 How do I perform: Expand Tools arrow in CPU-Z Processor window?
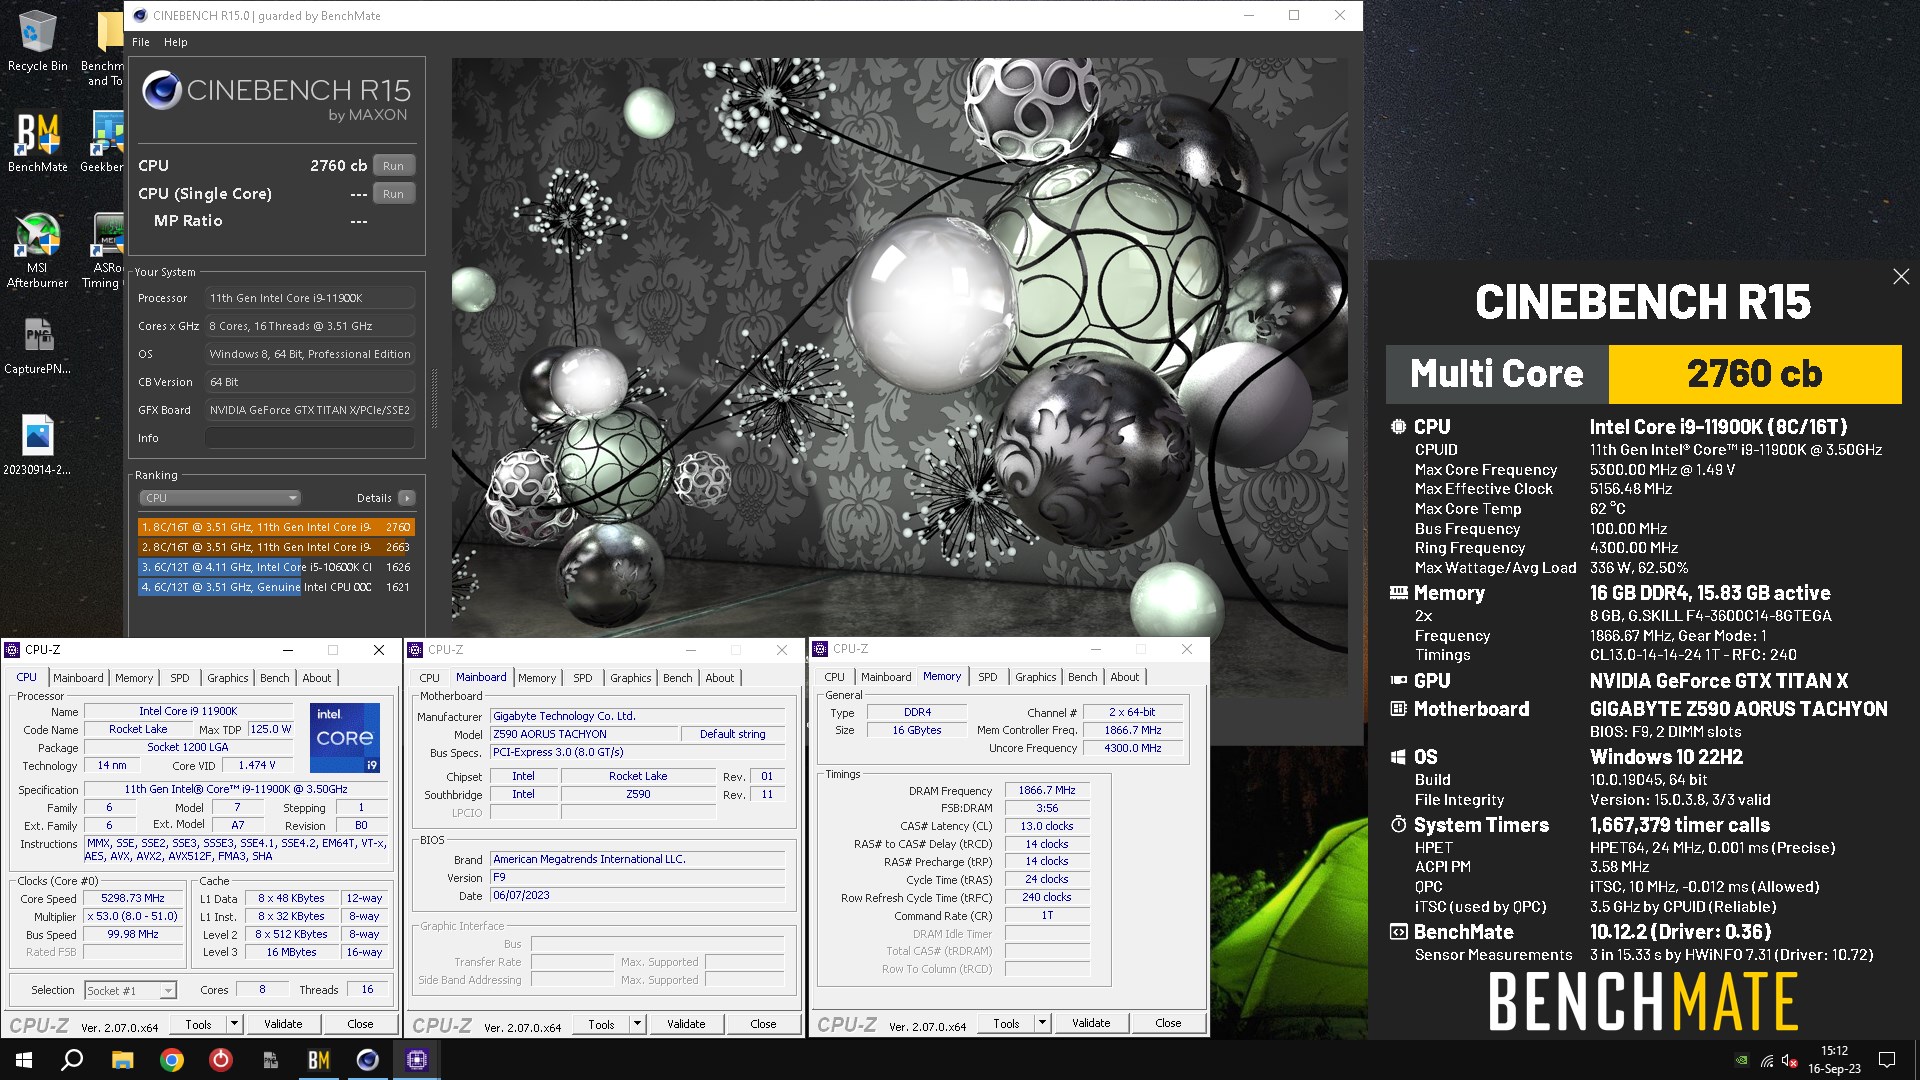click(x=234, y=1024)
